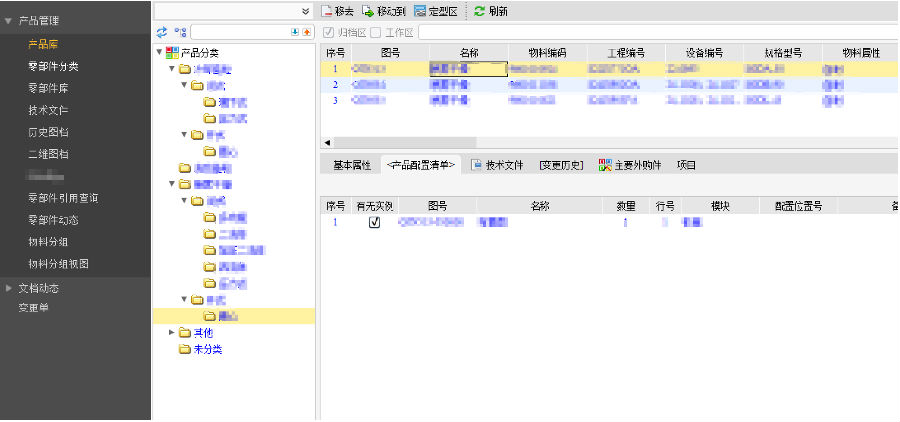Viewport: 900px width, 422px height.
Task: Click the 有无实例 column header
Action: tap(374, 207)
